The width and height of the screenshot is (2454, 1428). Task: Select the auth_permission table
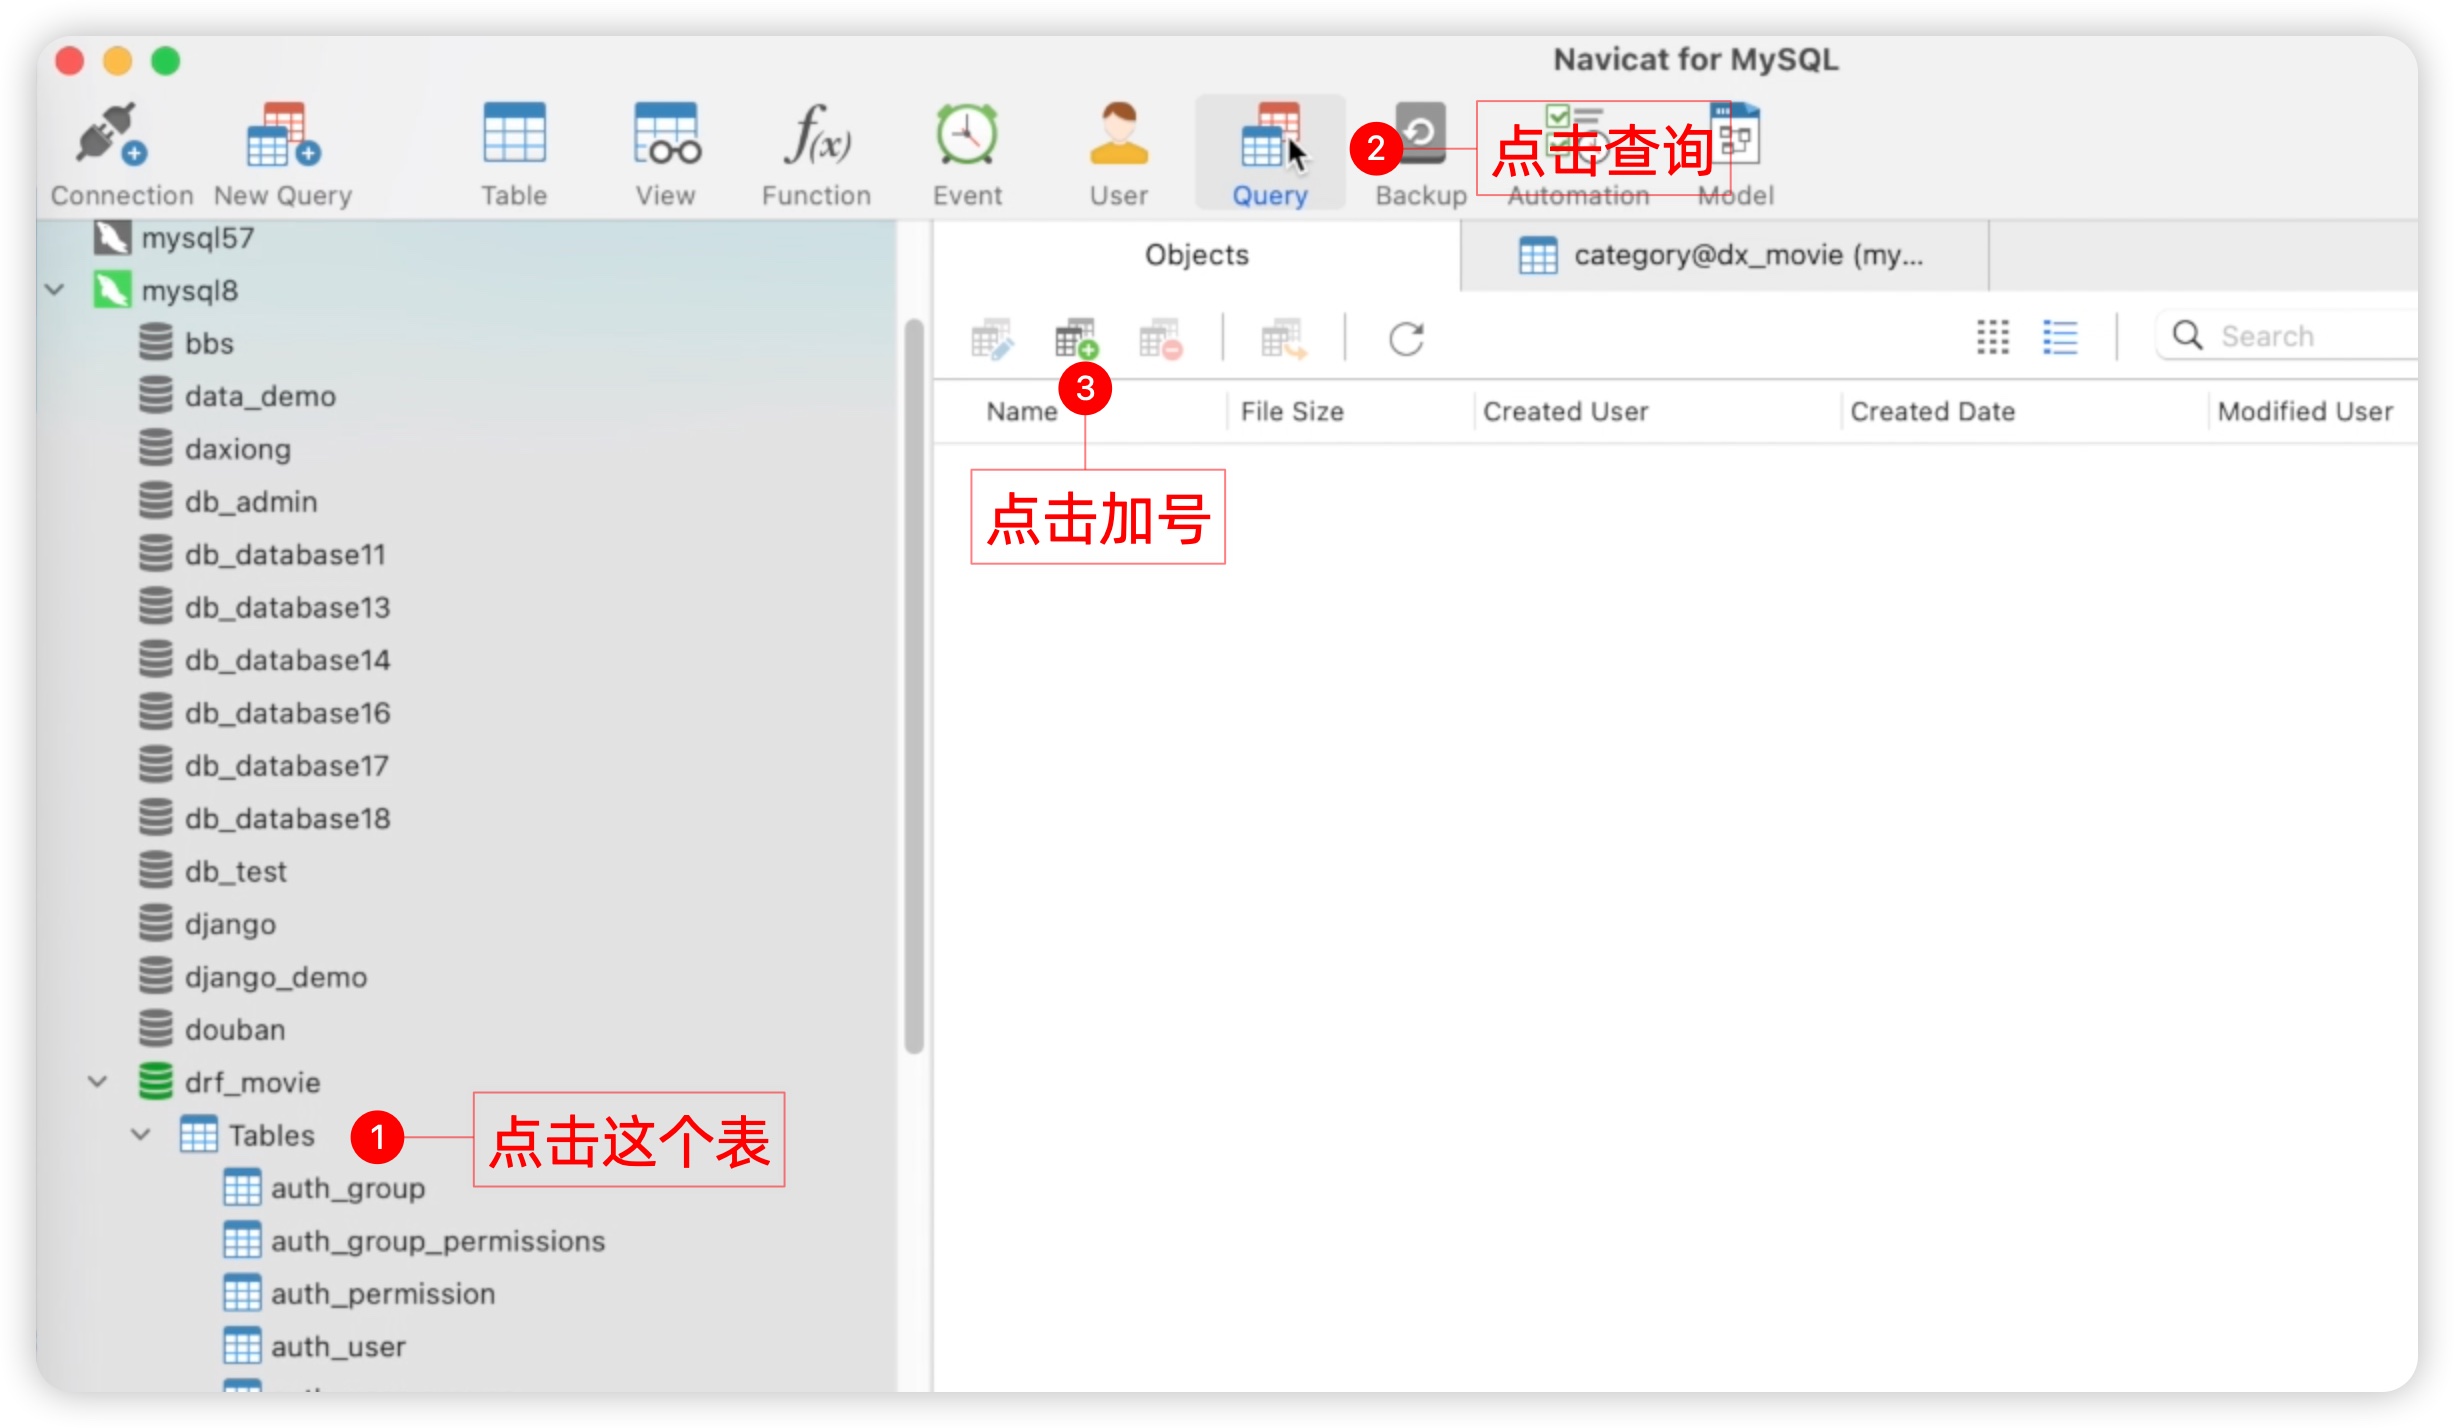[359, 1294]
